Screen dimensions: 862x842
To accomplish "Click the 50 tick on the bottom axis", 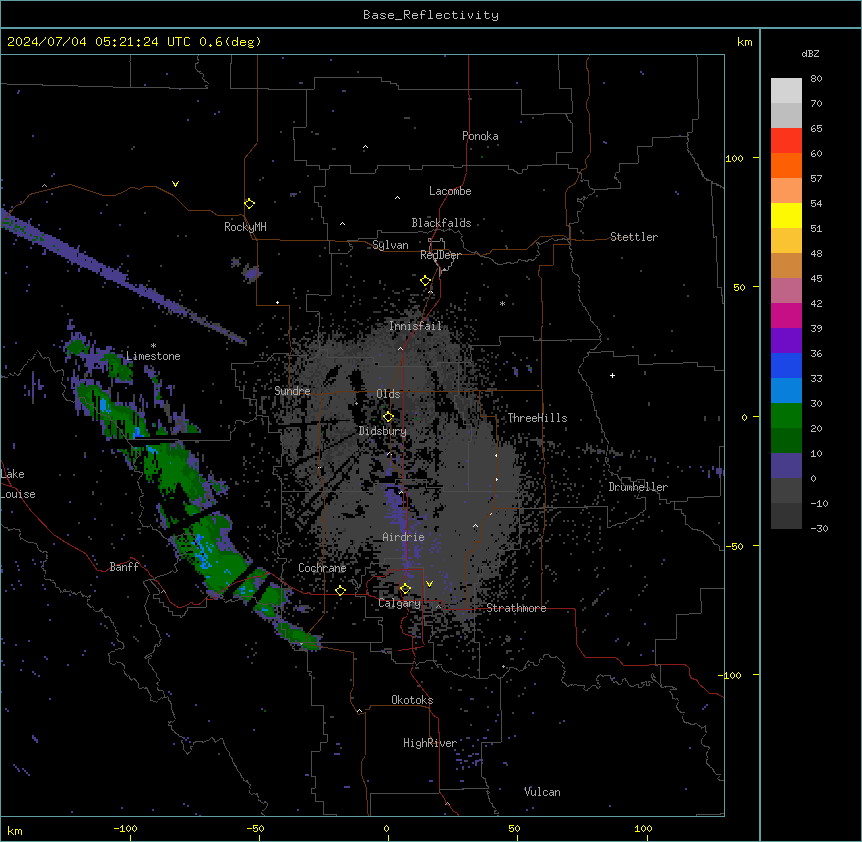I will pyautogui.click(x=514, y=828).
